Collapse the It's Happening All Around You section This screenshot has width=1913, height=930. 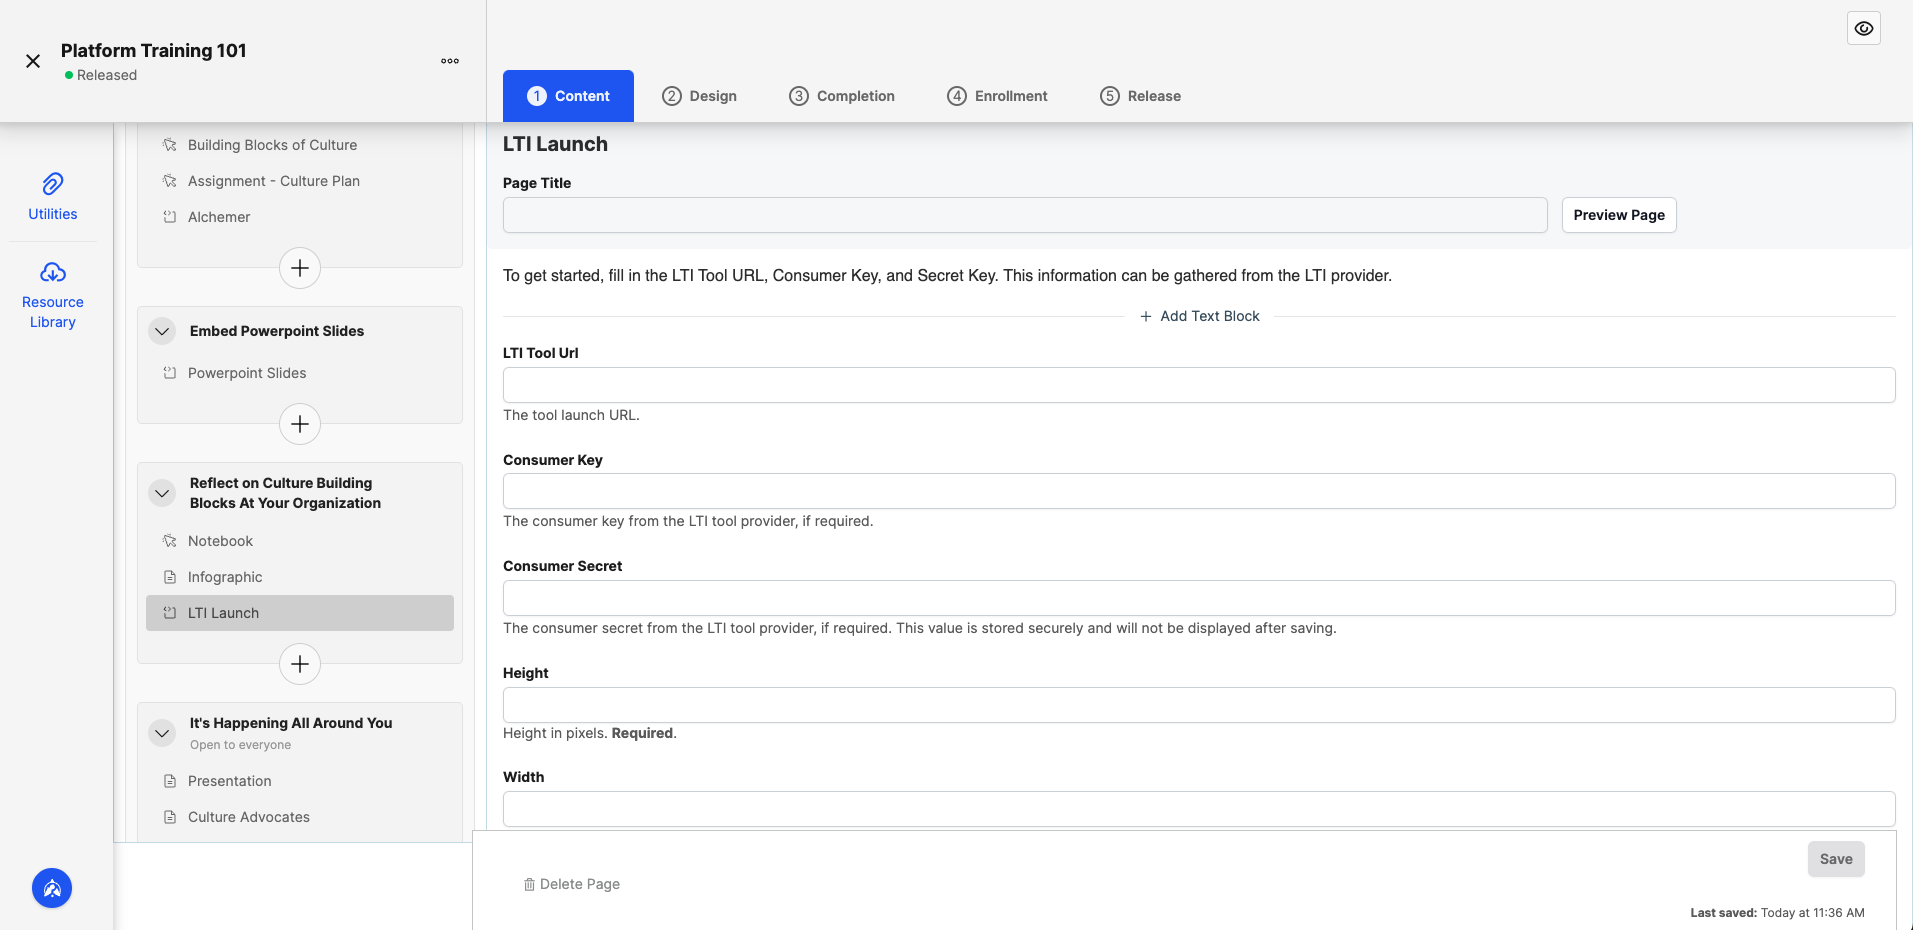[x=162, y=733]
